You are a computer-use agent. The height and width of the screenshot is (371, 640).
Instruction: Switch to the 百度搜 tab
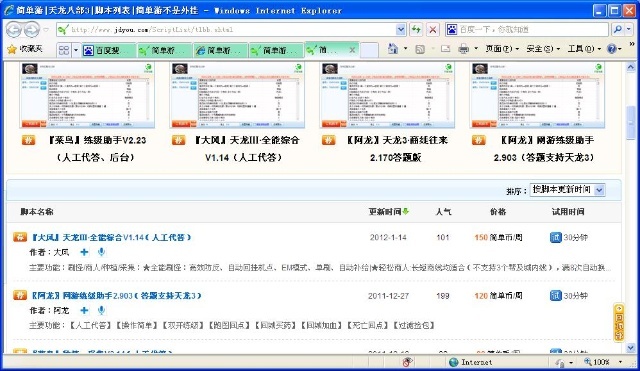(108, 50)
